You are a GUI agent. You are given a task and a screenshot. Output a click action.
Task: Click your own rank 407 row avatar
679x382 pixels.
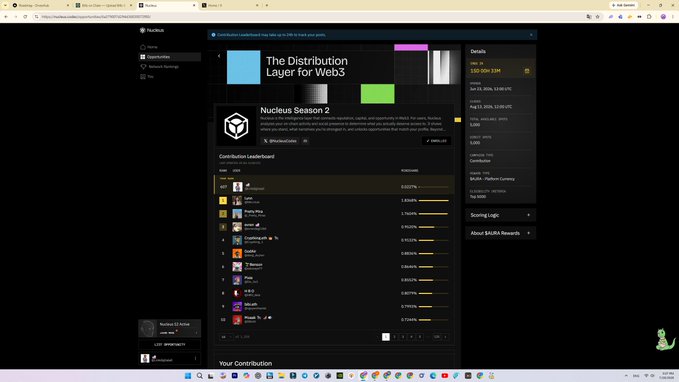point(237,187)
